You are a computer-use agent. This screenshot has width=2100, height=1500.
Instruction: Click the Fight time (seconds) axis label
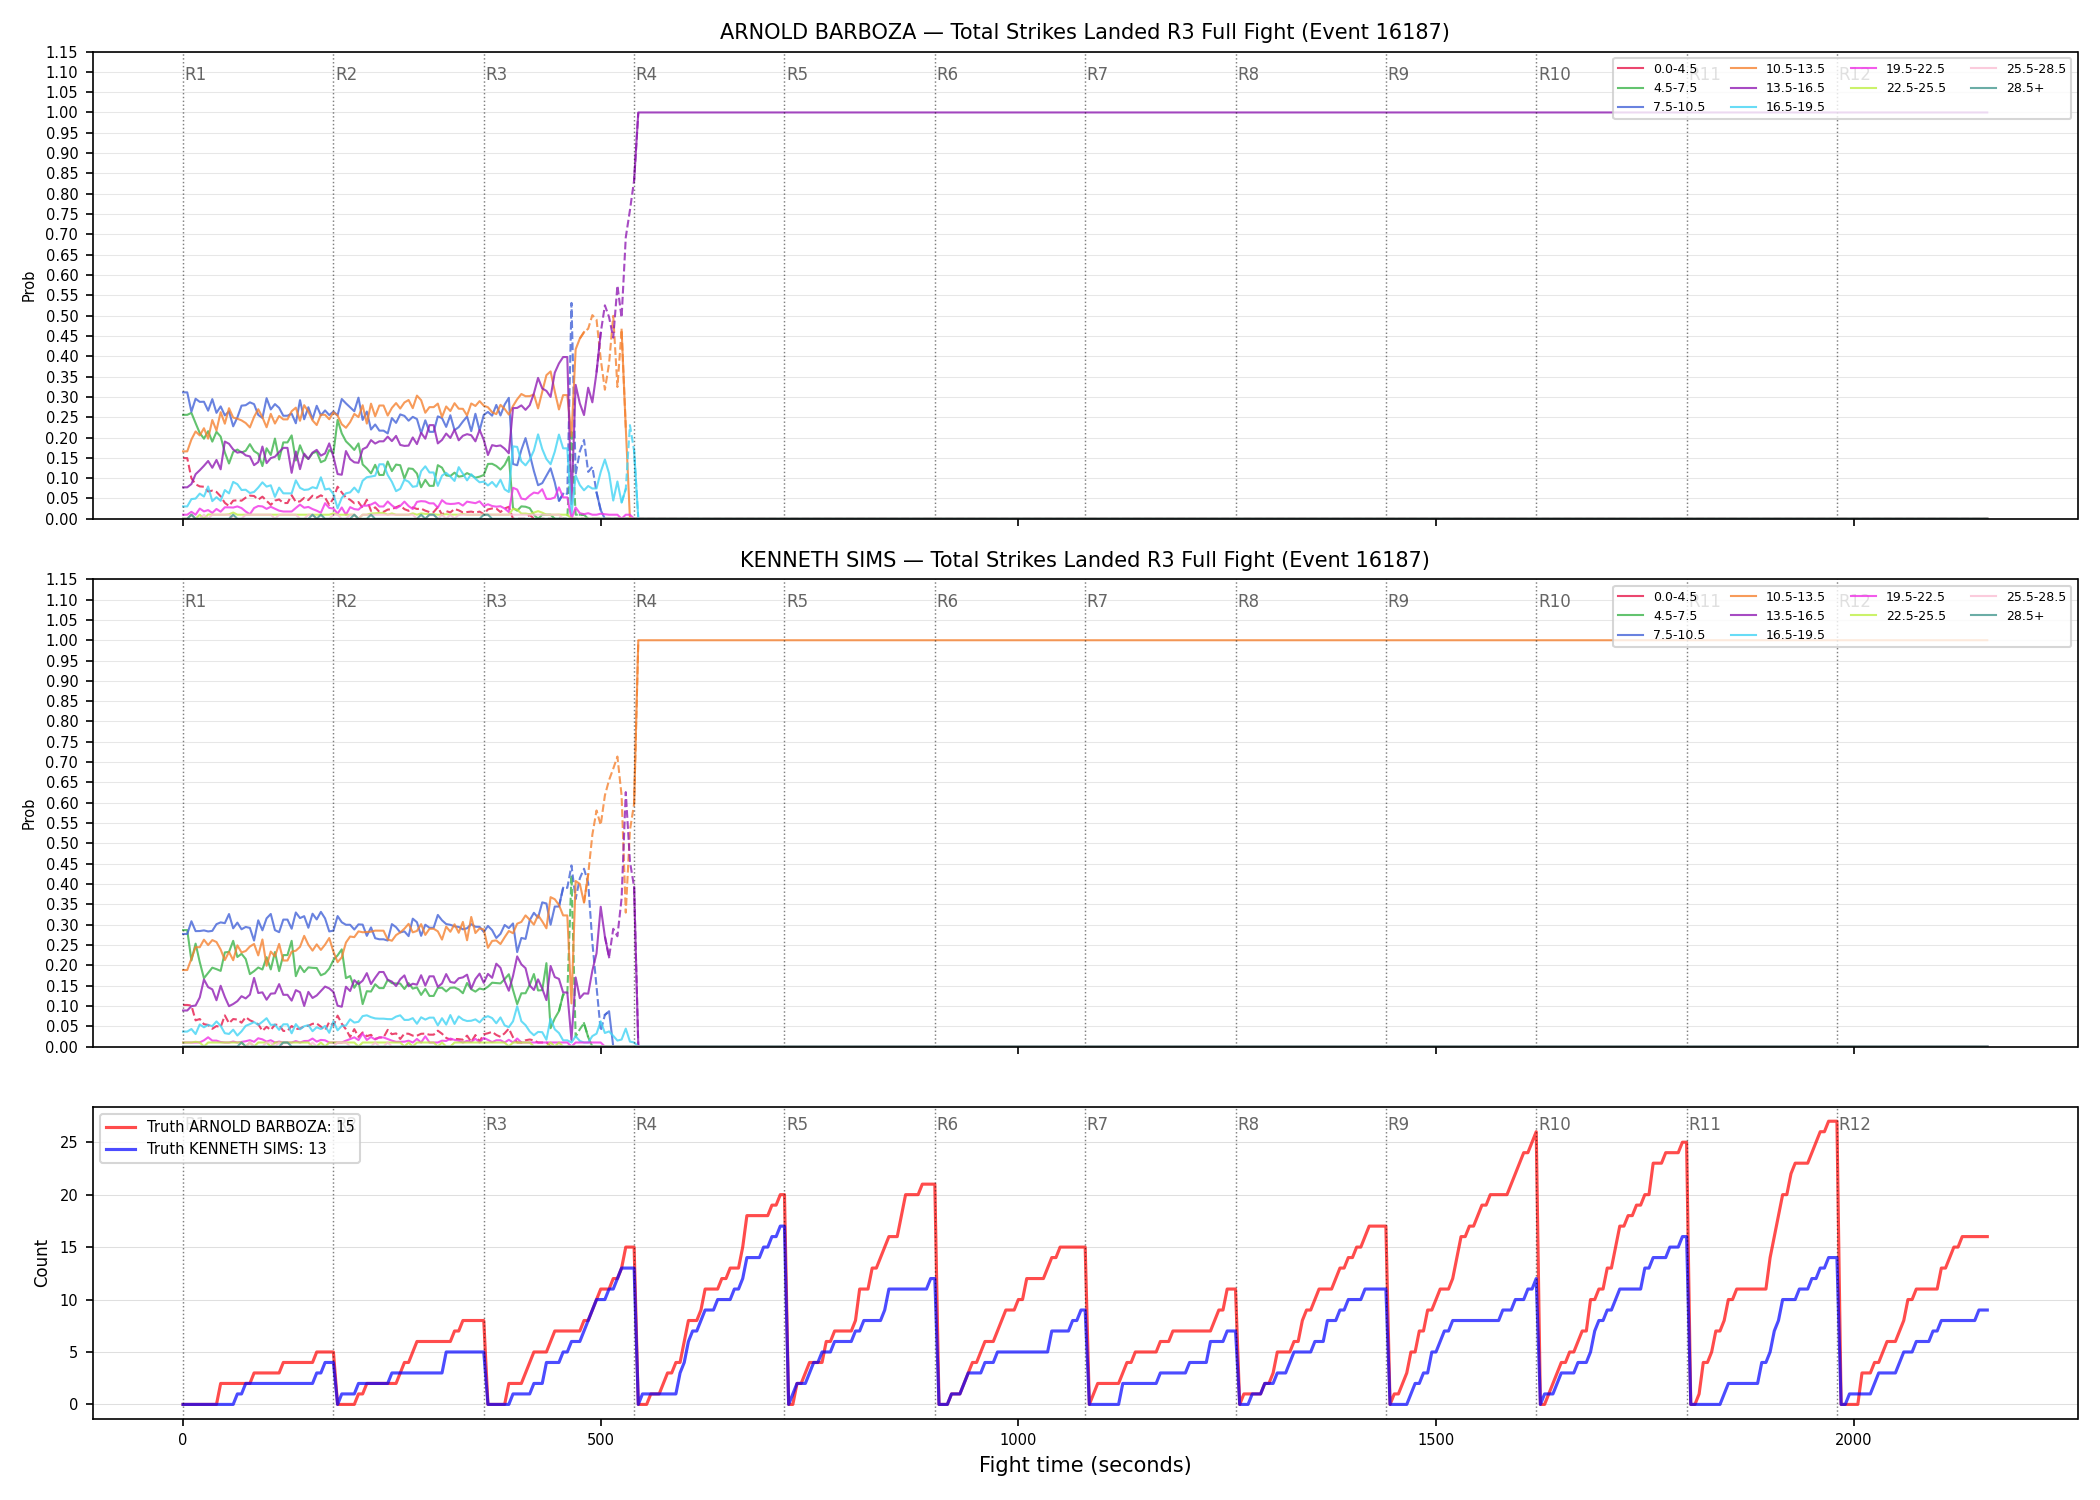click(1085, 1465)
